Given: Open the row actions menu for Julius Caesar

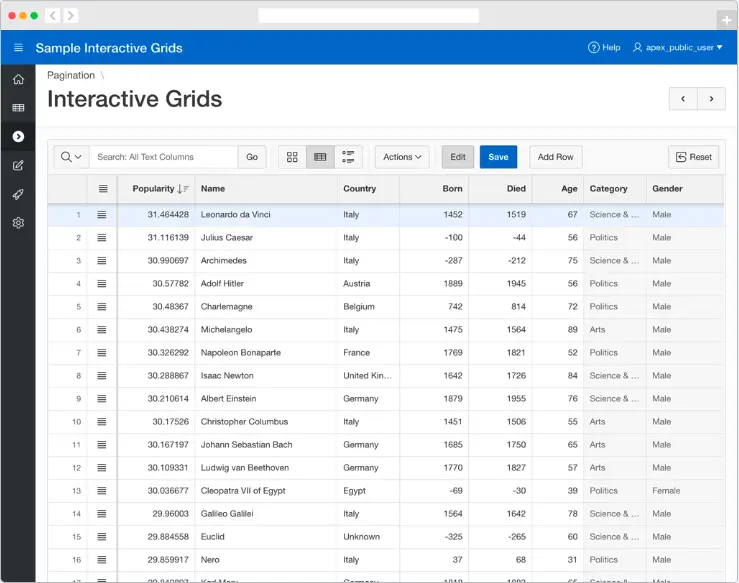Looking at the screenshot, I should [102, 238].
